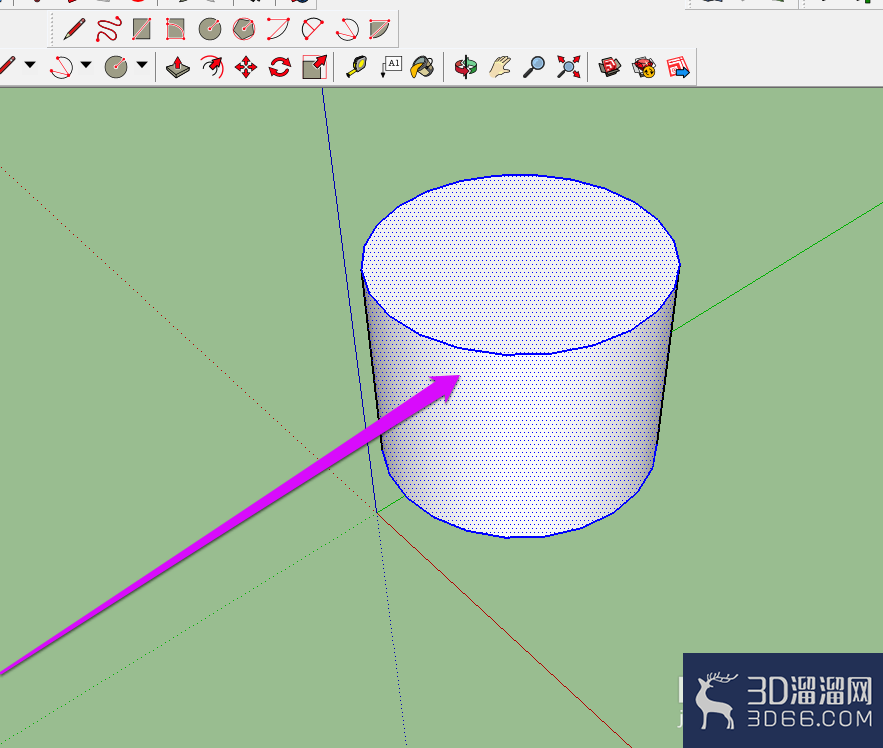Click the Zoom Extents tool

569,67
